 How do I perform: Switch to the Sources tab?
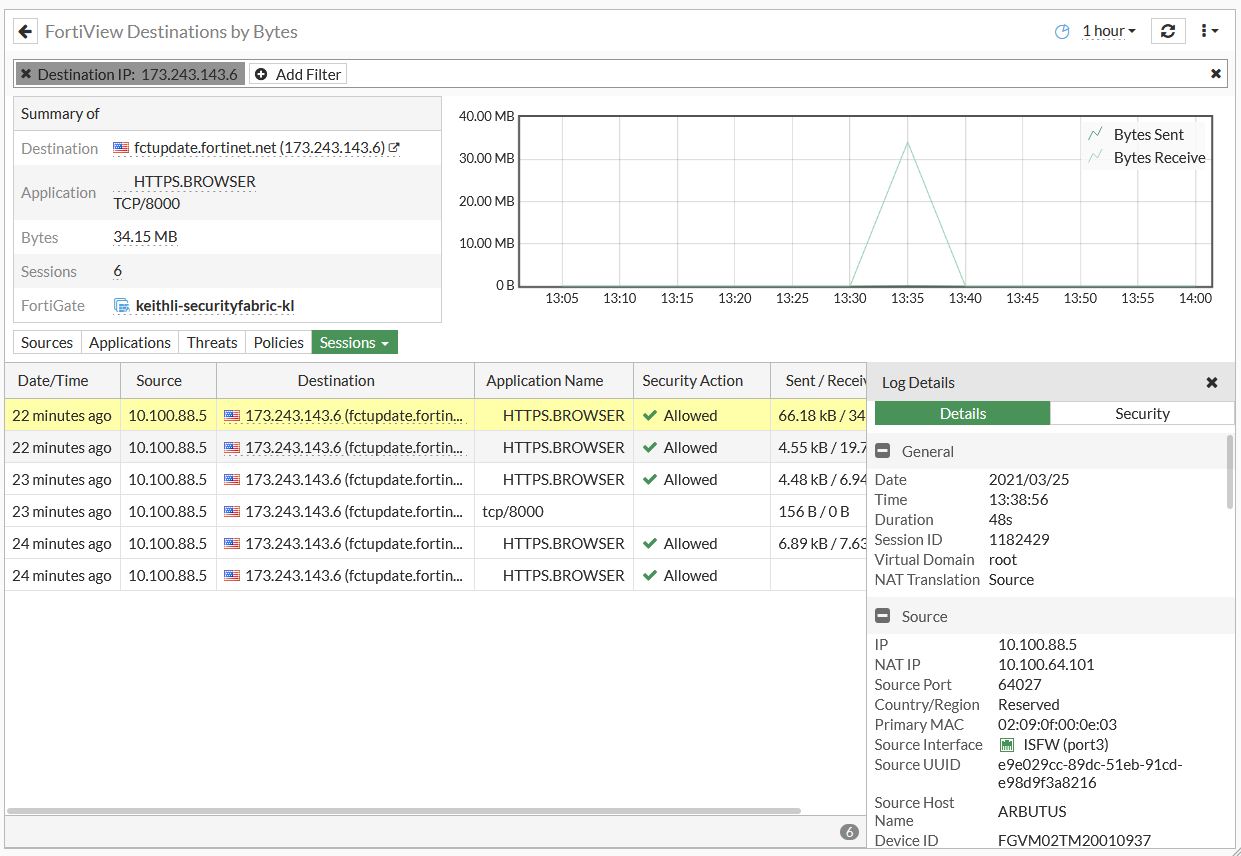[x=47, y=342]
